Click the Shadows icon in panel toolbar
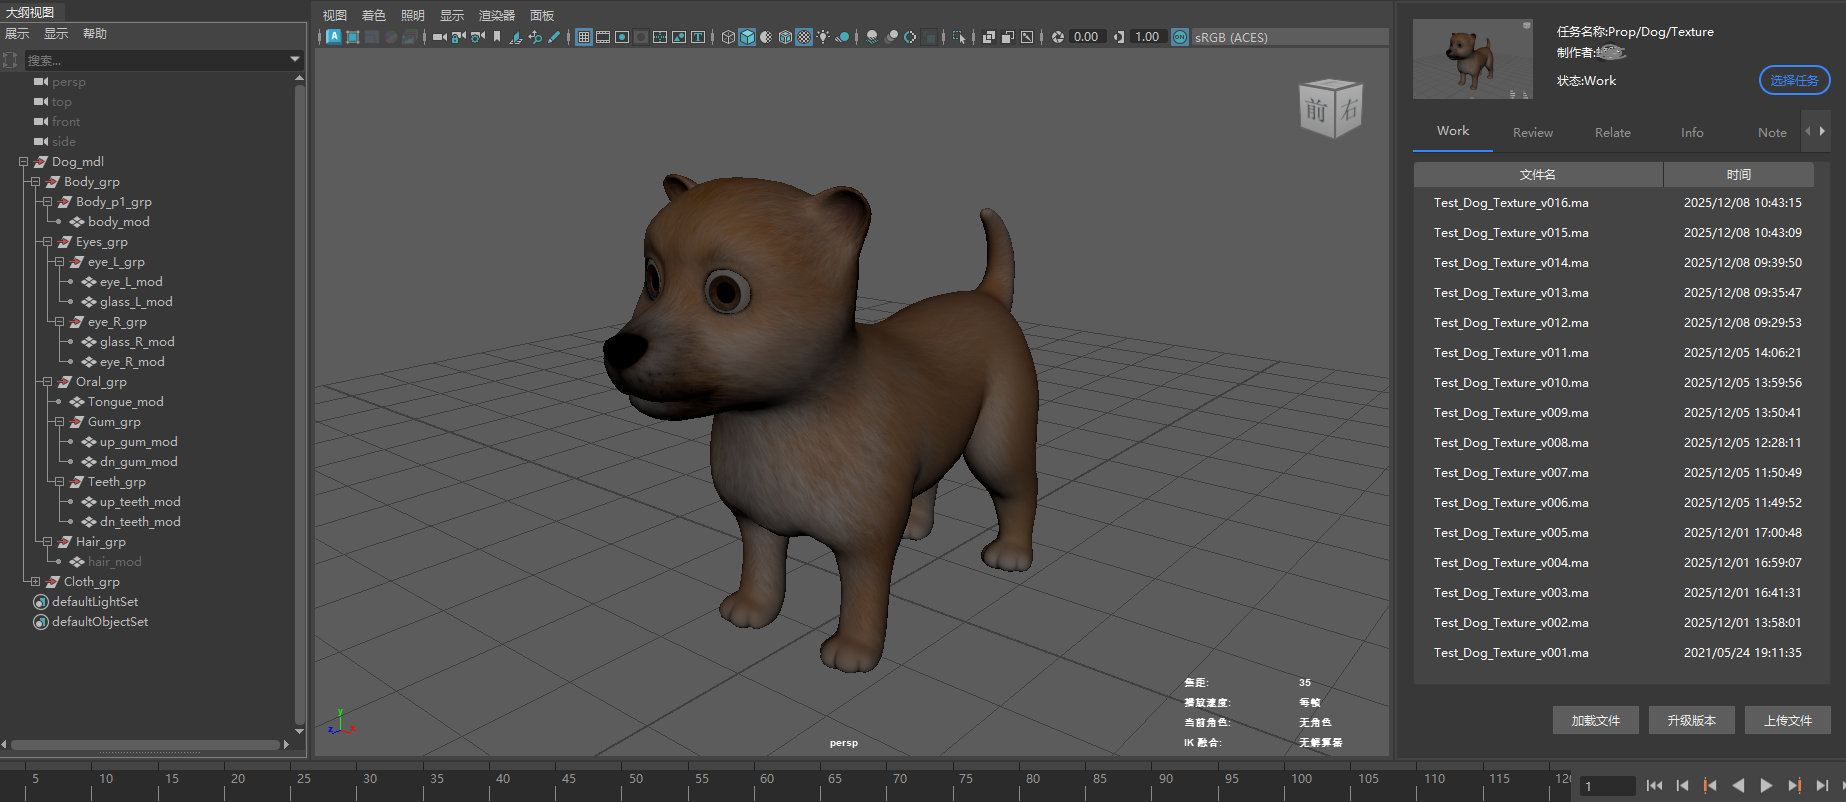This screenshot has height=802, width=1846. (842, 37)
